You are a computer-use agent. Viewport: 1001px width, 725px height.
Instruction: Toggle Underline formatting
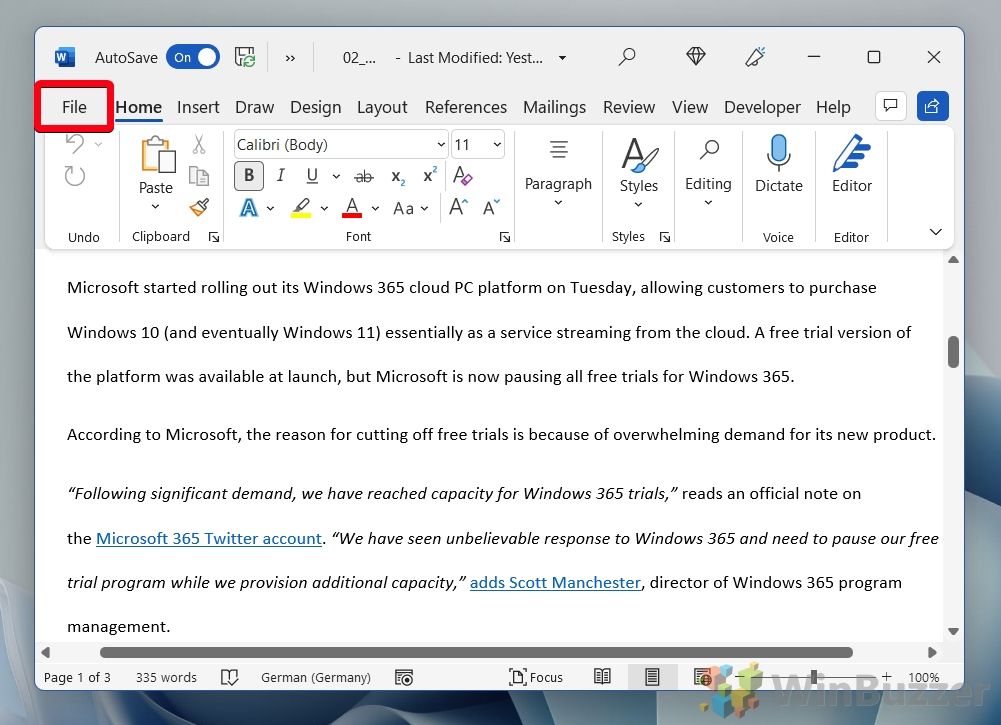click(x=312, y=176)
